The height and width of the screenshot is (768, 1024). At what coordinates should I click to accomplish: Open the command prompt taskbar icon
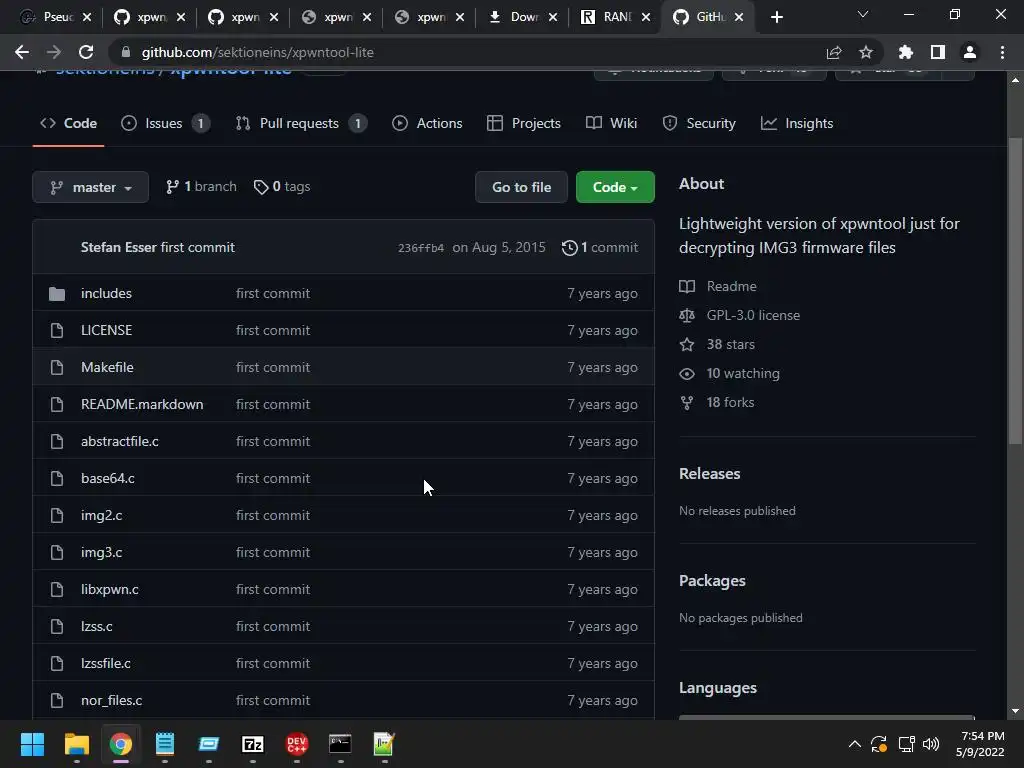tap(340, 744)
